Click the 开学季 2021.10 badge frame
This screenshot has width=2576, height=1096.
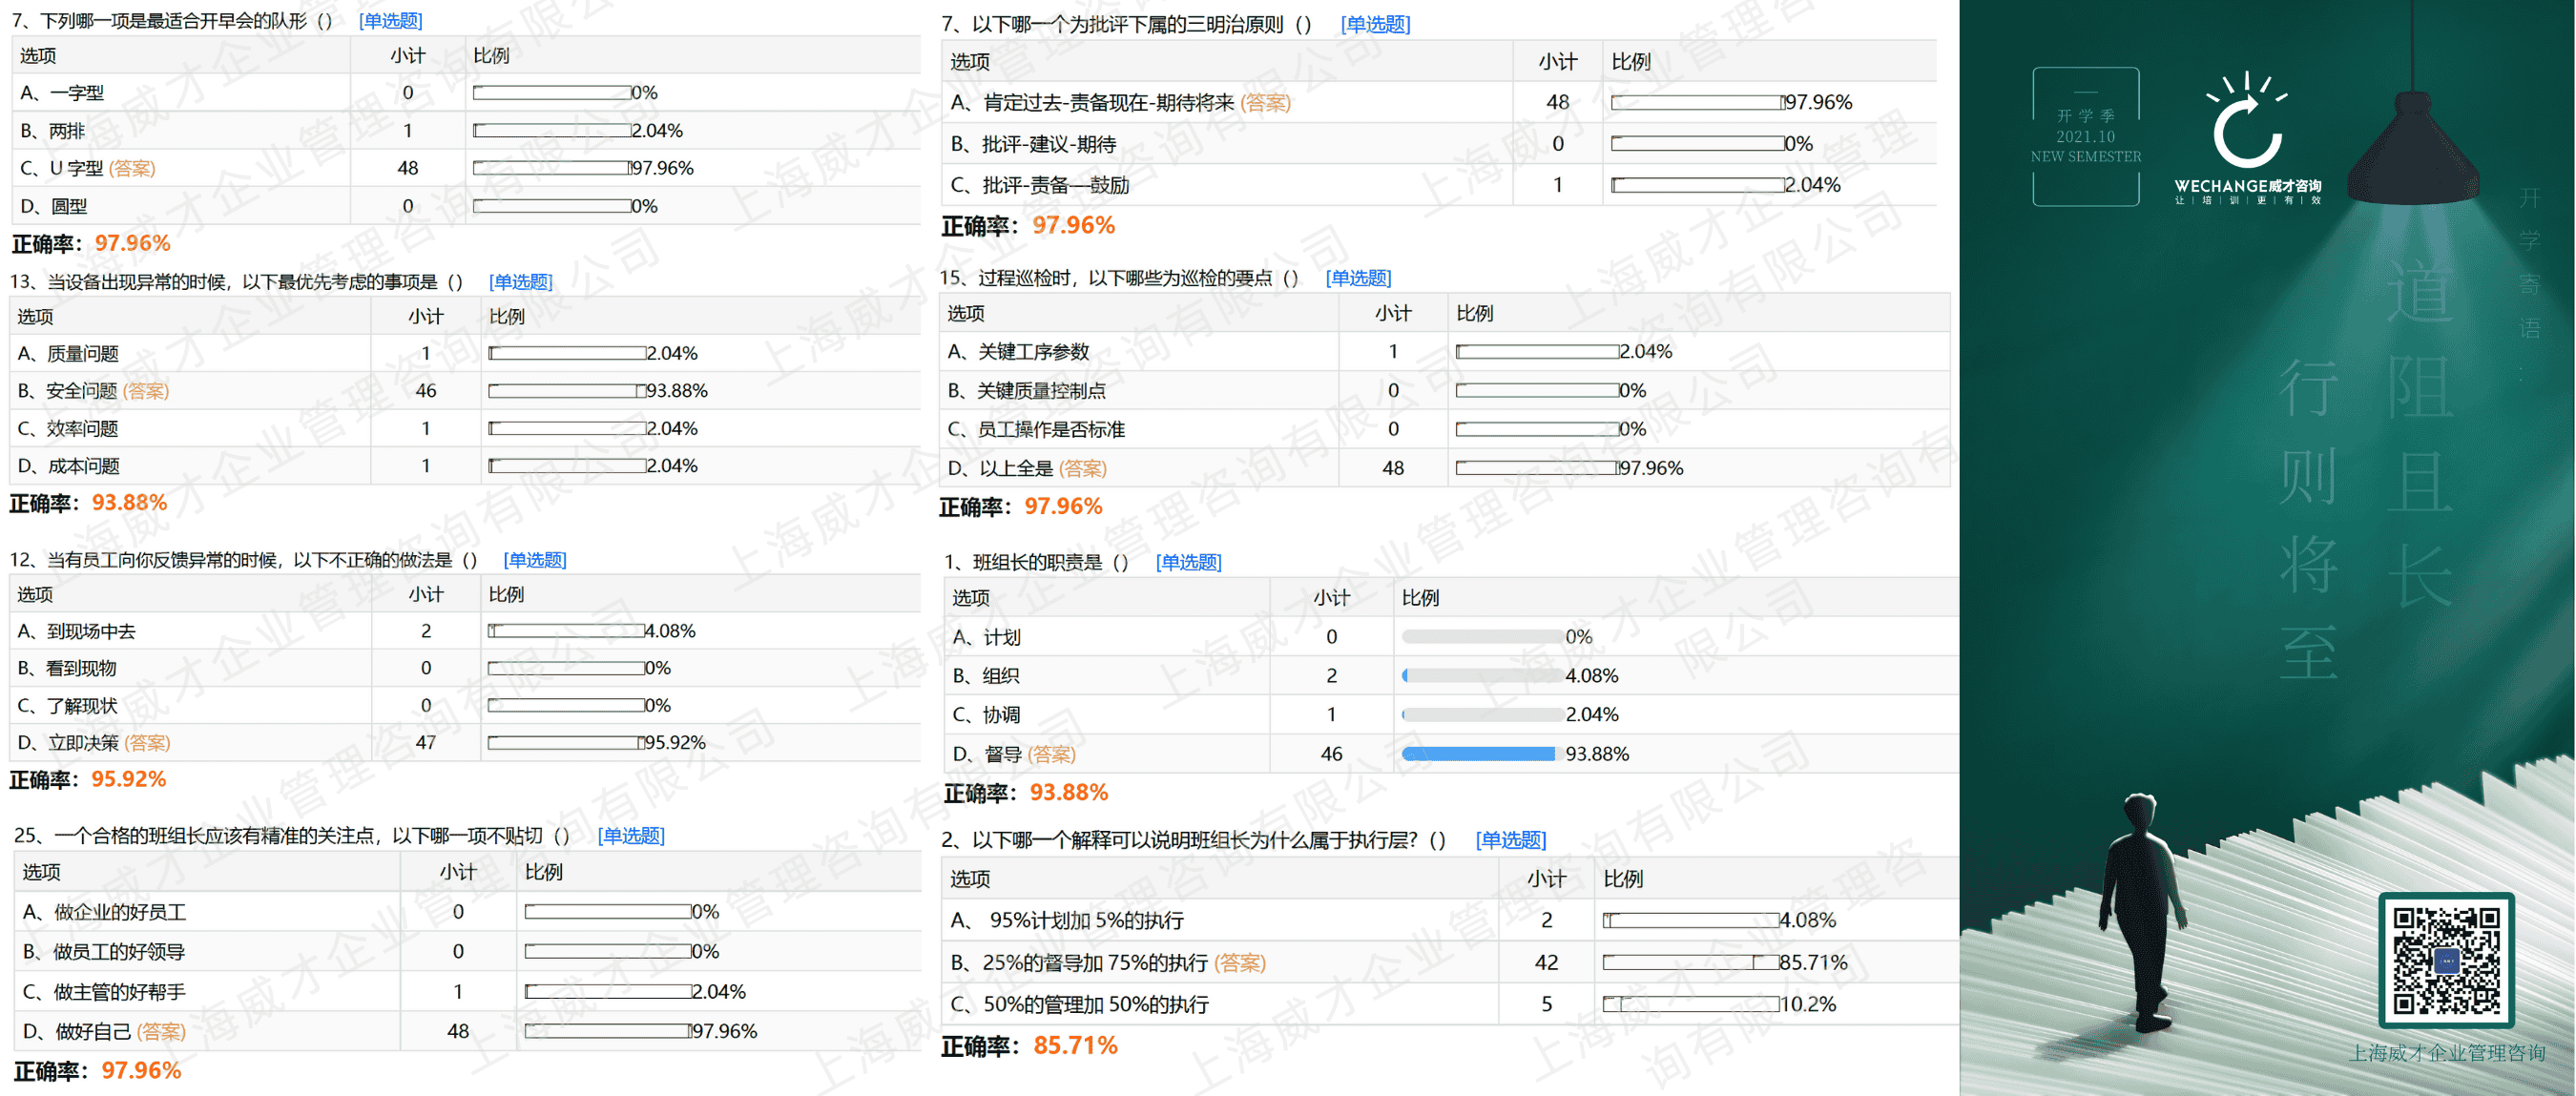click(x=2085, y=137)
